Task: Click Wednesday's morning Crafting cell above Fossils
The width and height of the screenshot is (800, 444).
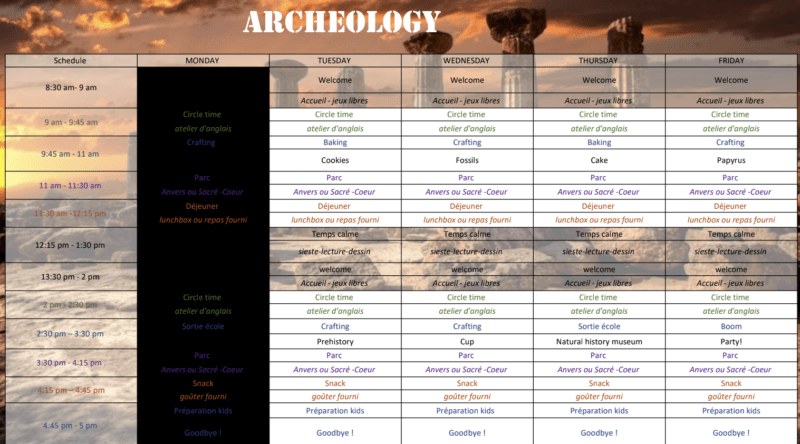Action: point(467,142)
